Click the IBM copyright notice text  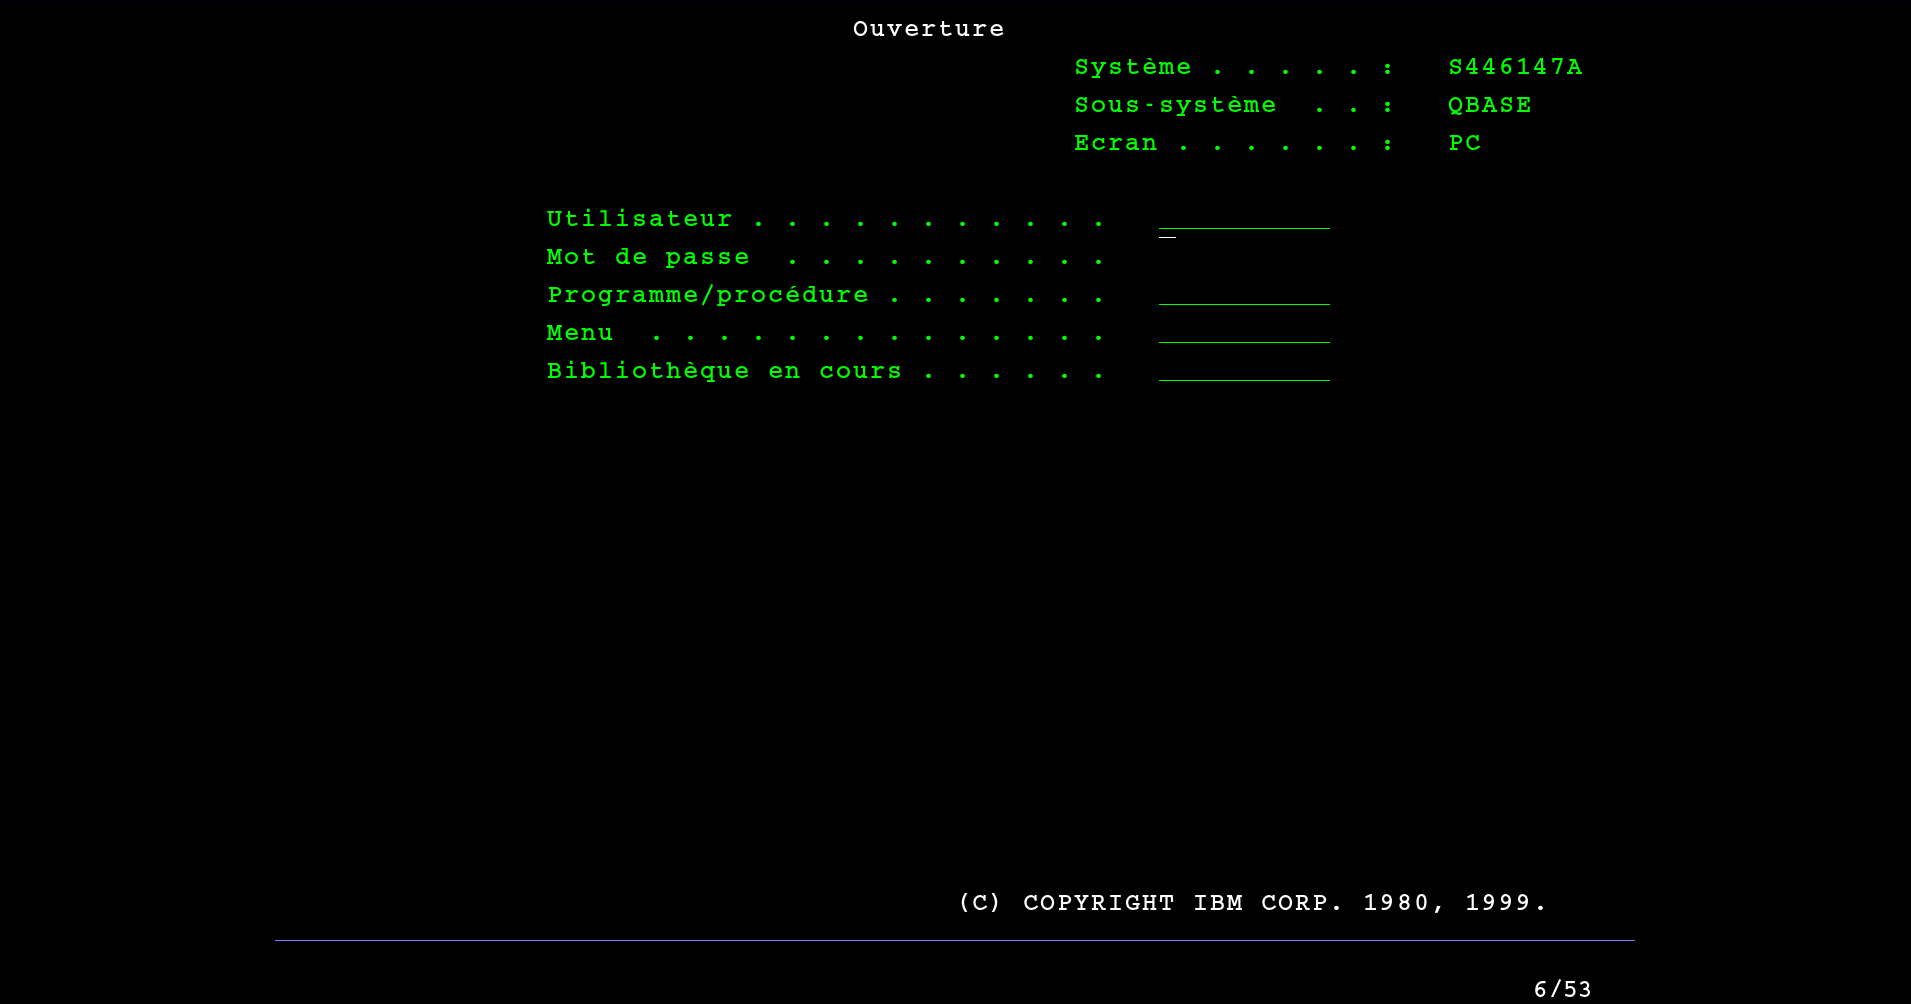tap(1252, 903)
